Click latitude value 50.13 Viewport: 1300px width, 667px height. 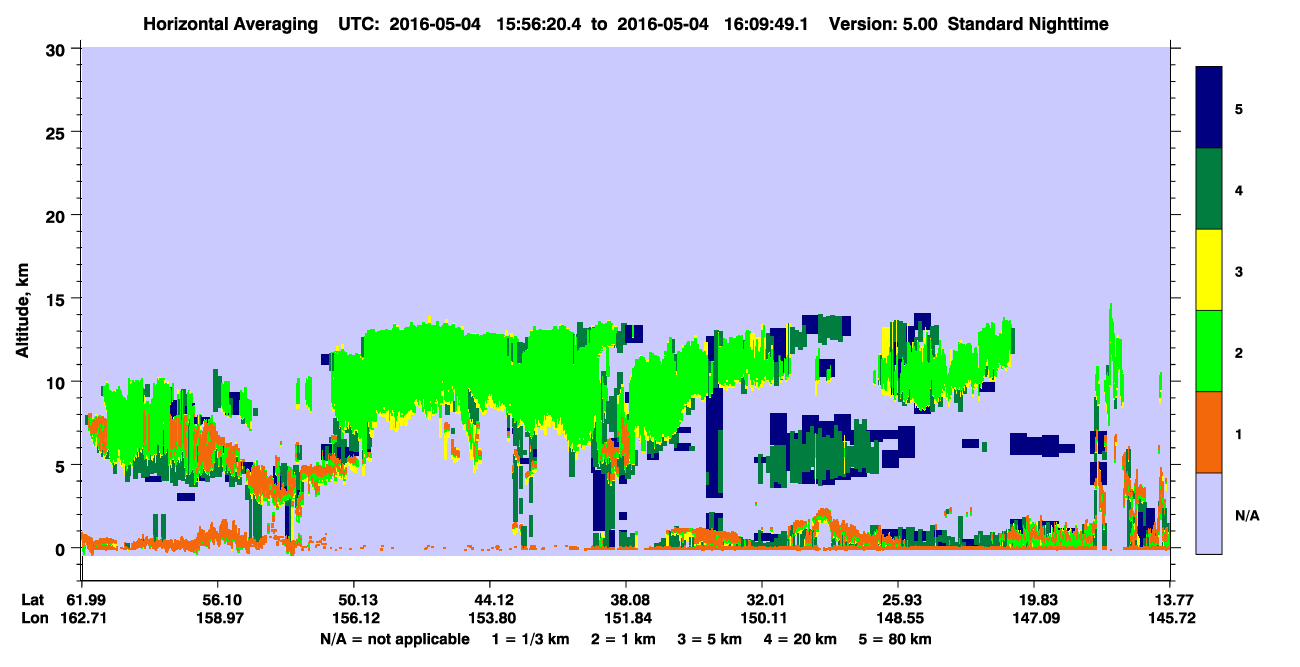coord(354,599)
